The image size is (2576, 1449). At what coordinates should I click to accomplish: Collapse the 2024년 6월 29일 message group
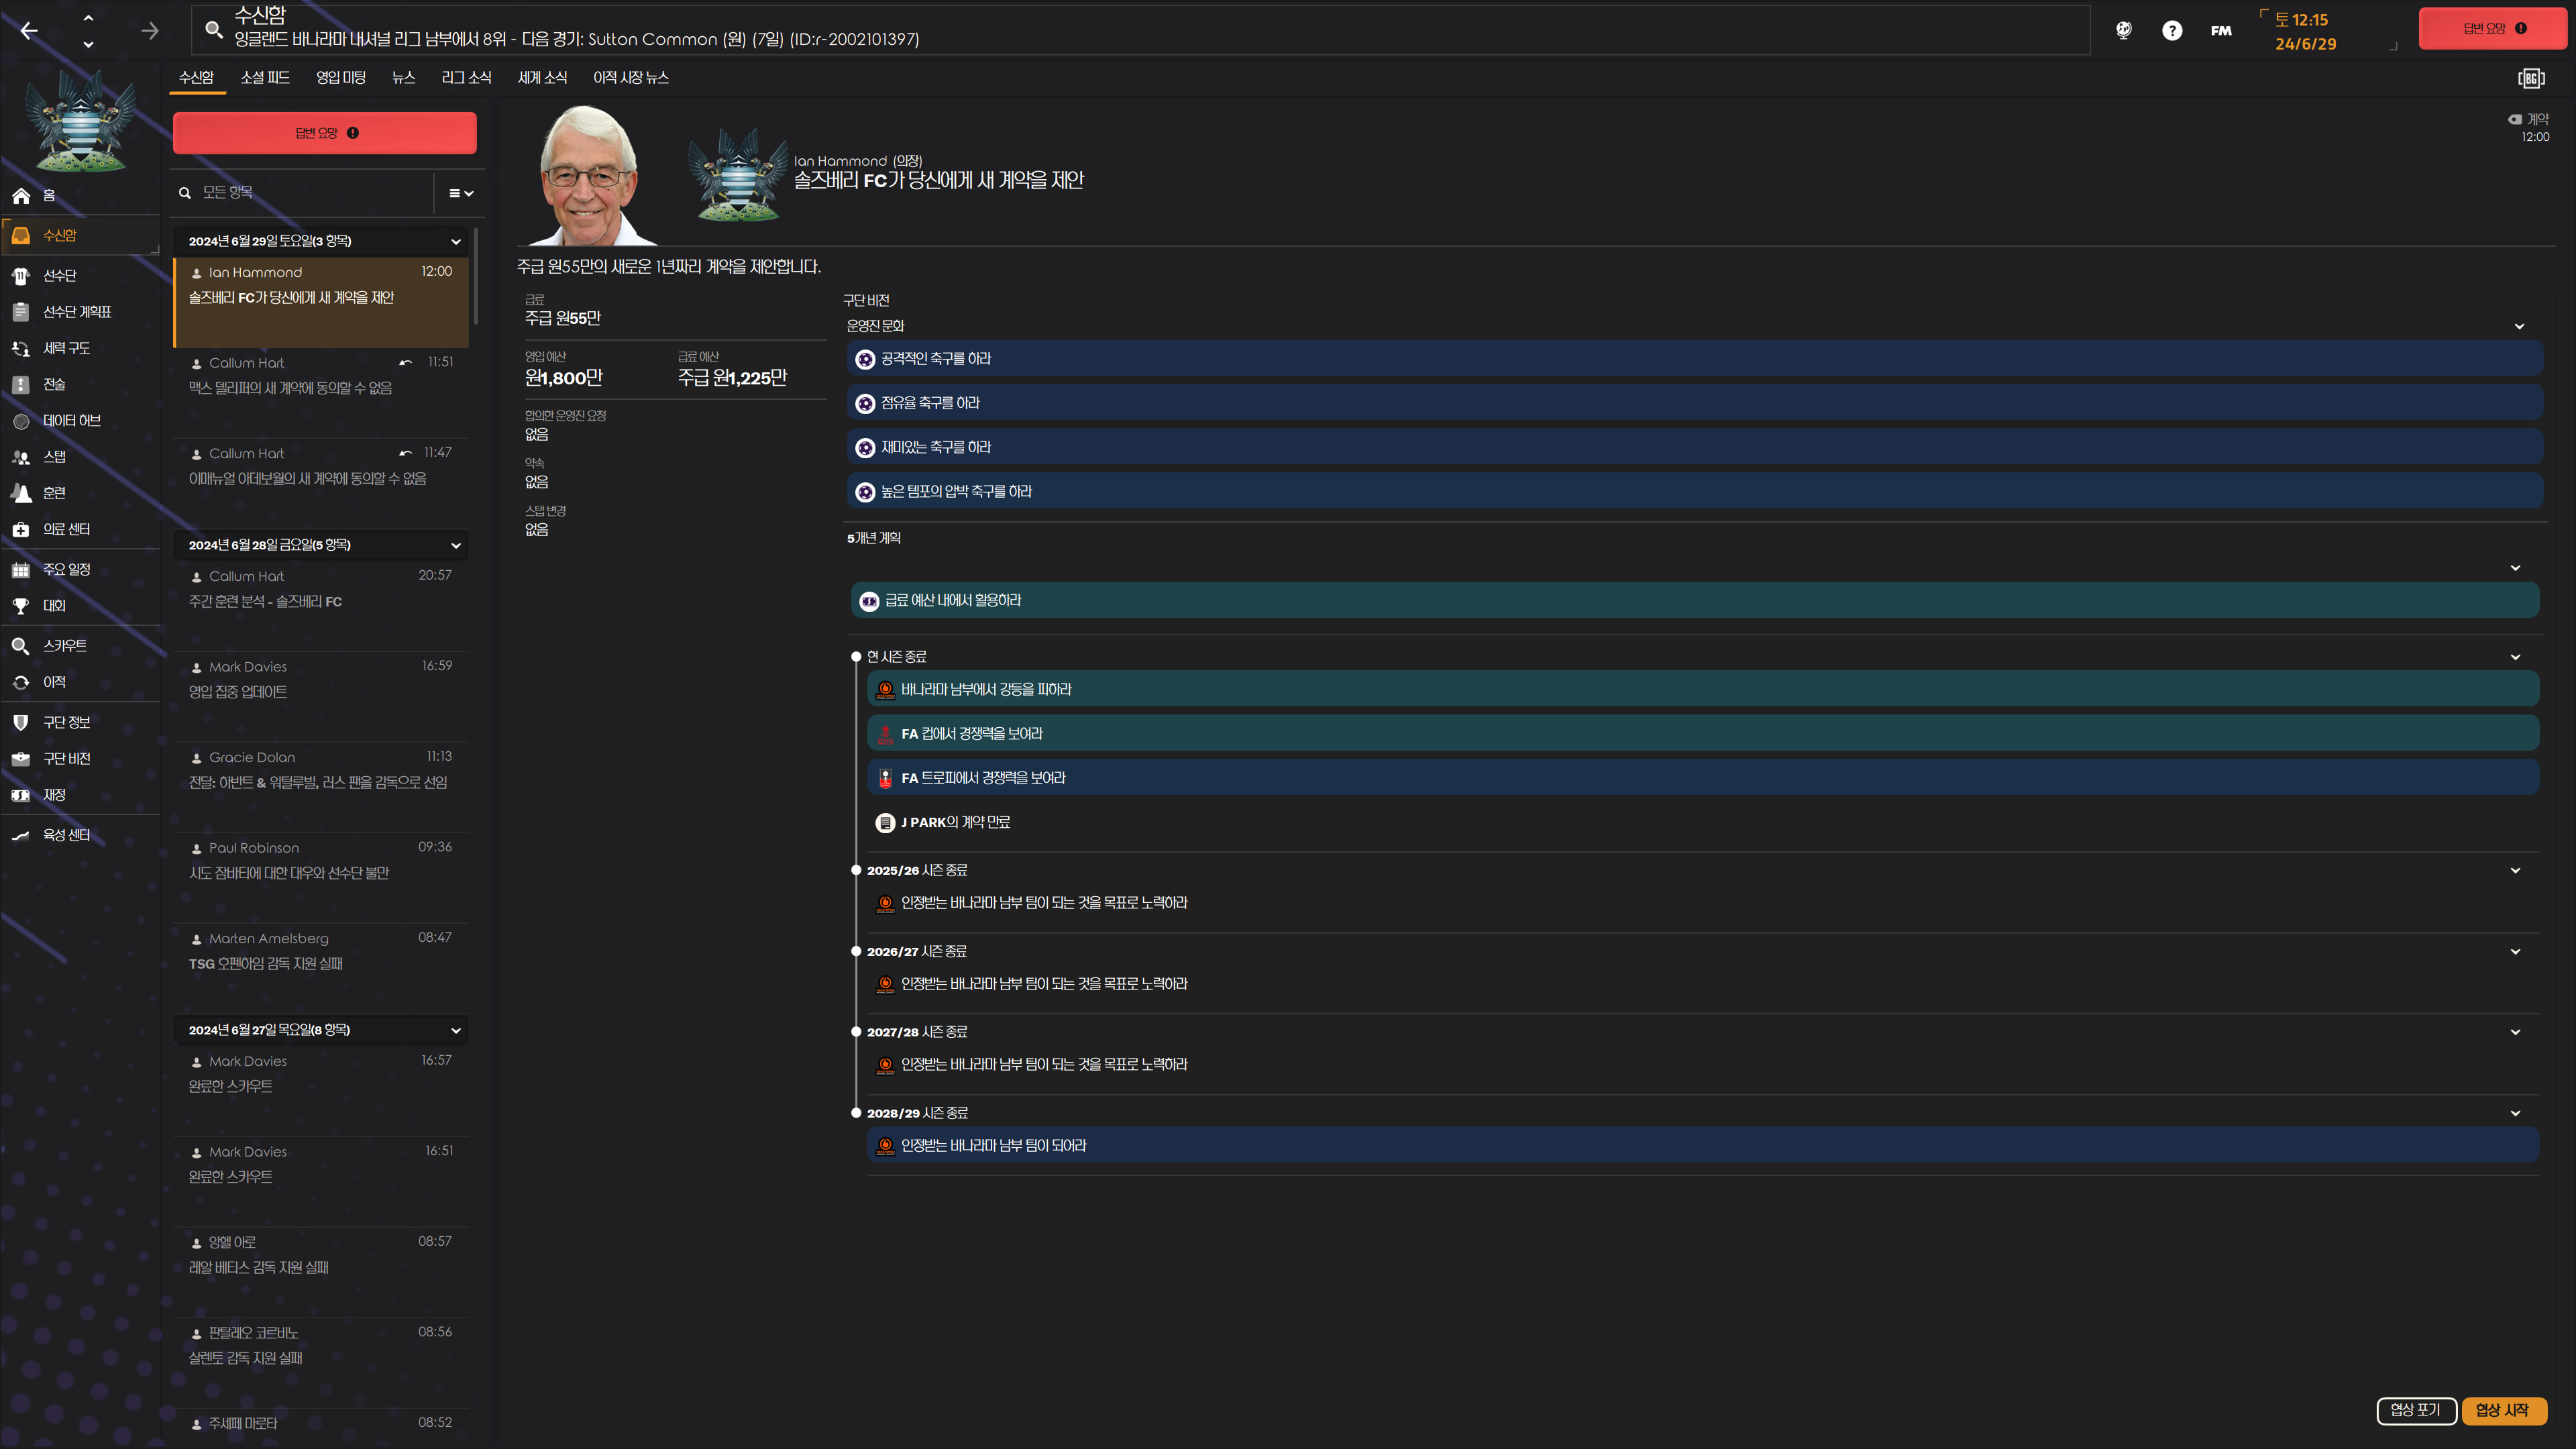pos(456,241)
